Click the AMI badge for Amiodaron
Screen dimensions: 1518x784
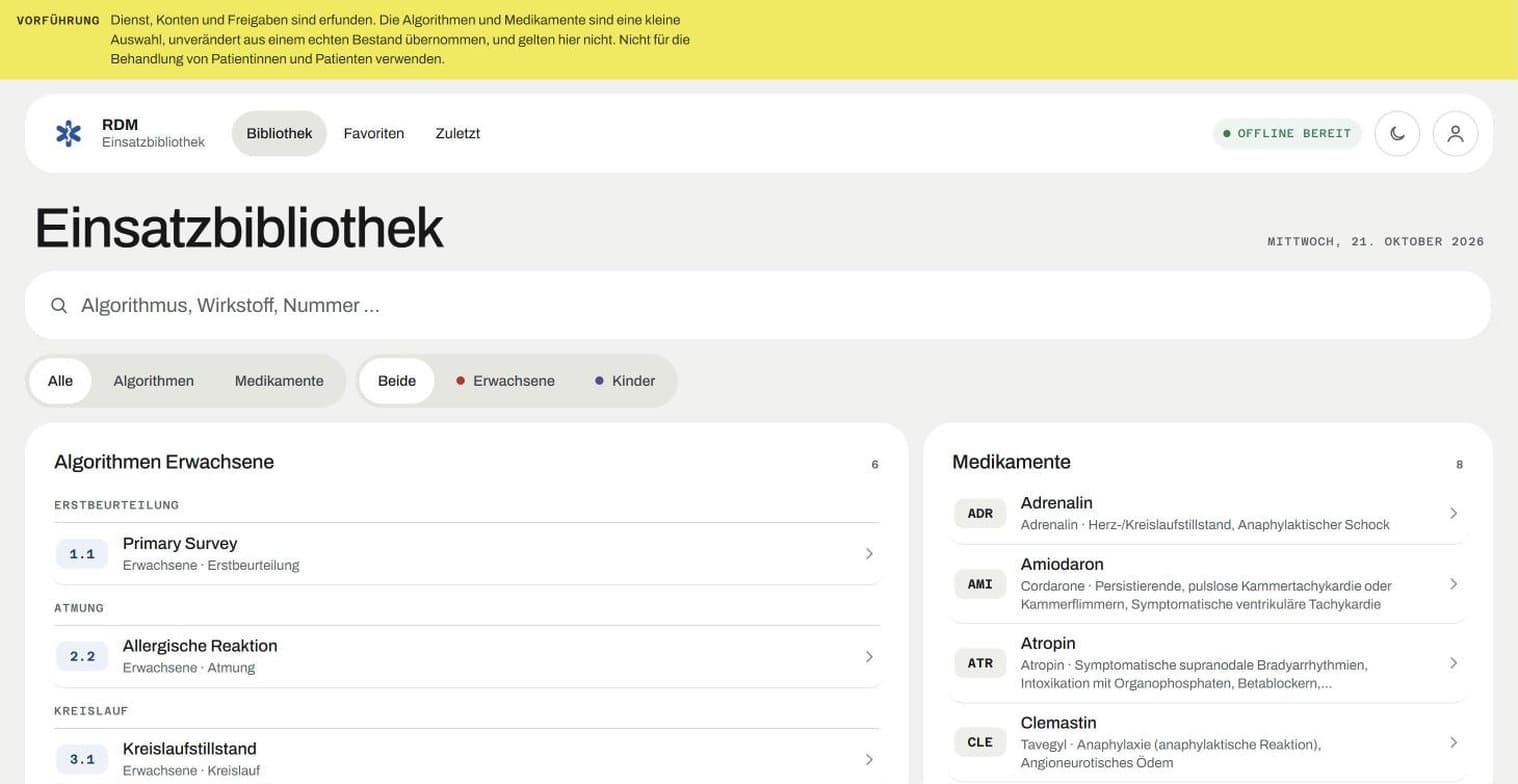980,584
